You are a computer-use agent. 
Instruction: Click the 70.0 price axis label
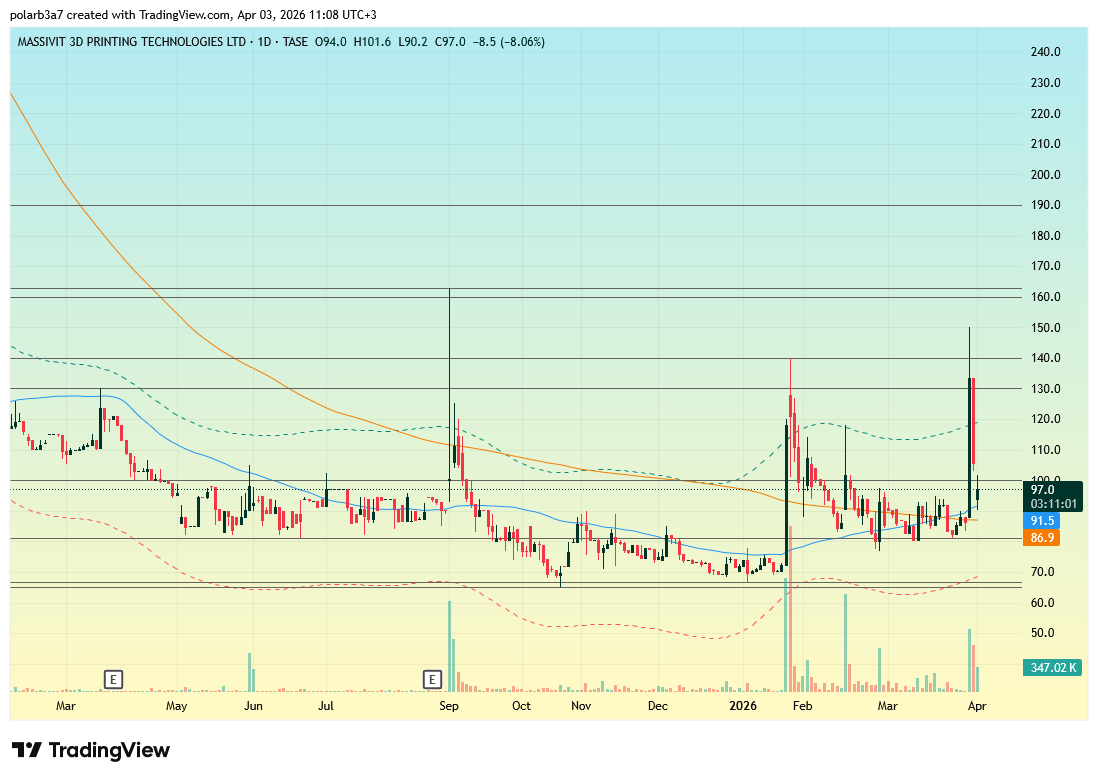coord(1043,572)
